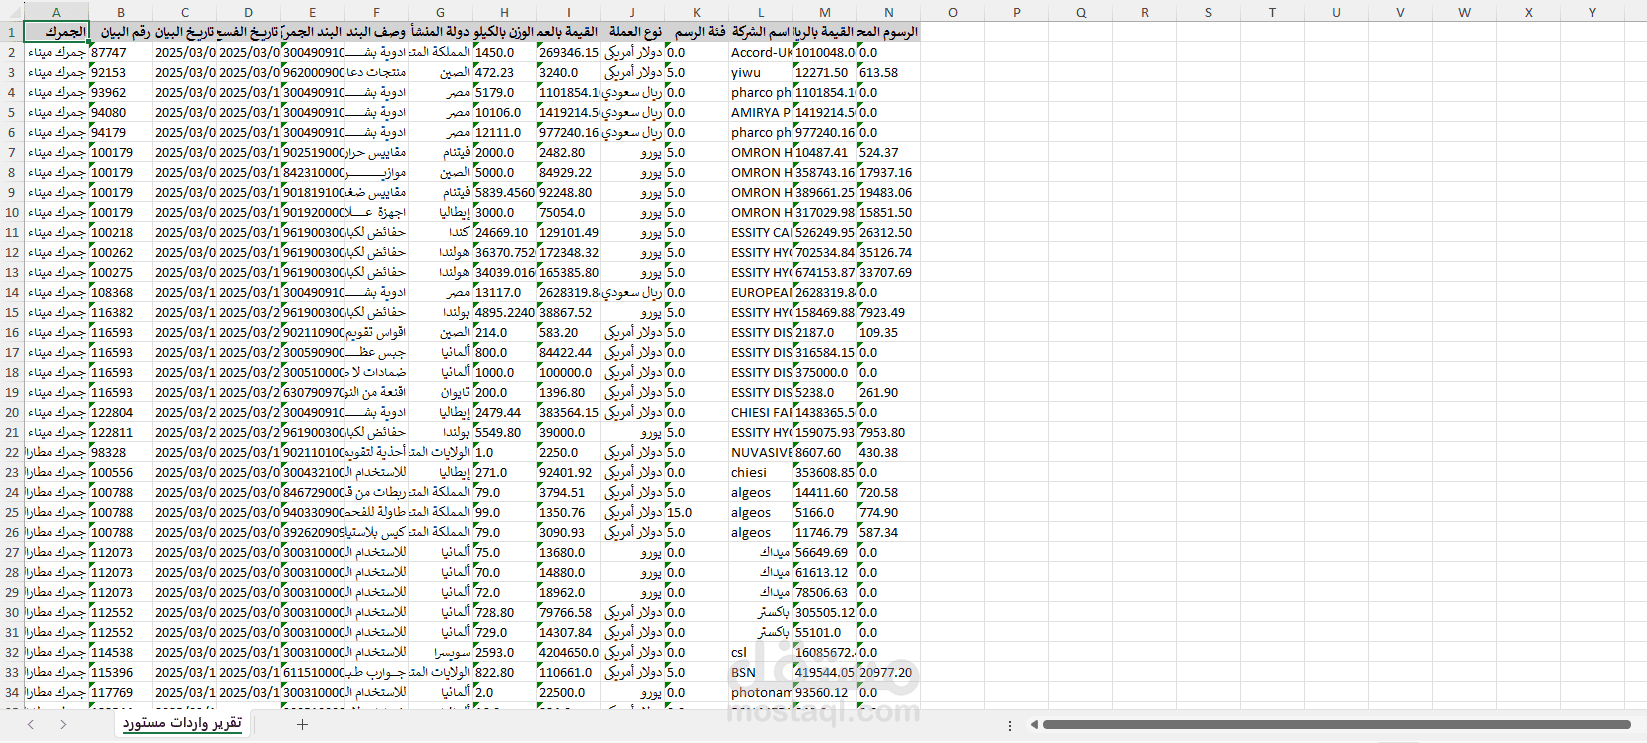Select cell with declaration number 122811
Screen dimensions: 1647x743
click(121, 432)
